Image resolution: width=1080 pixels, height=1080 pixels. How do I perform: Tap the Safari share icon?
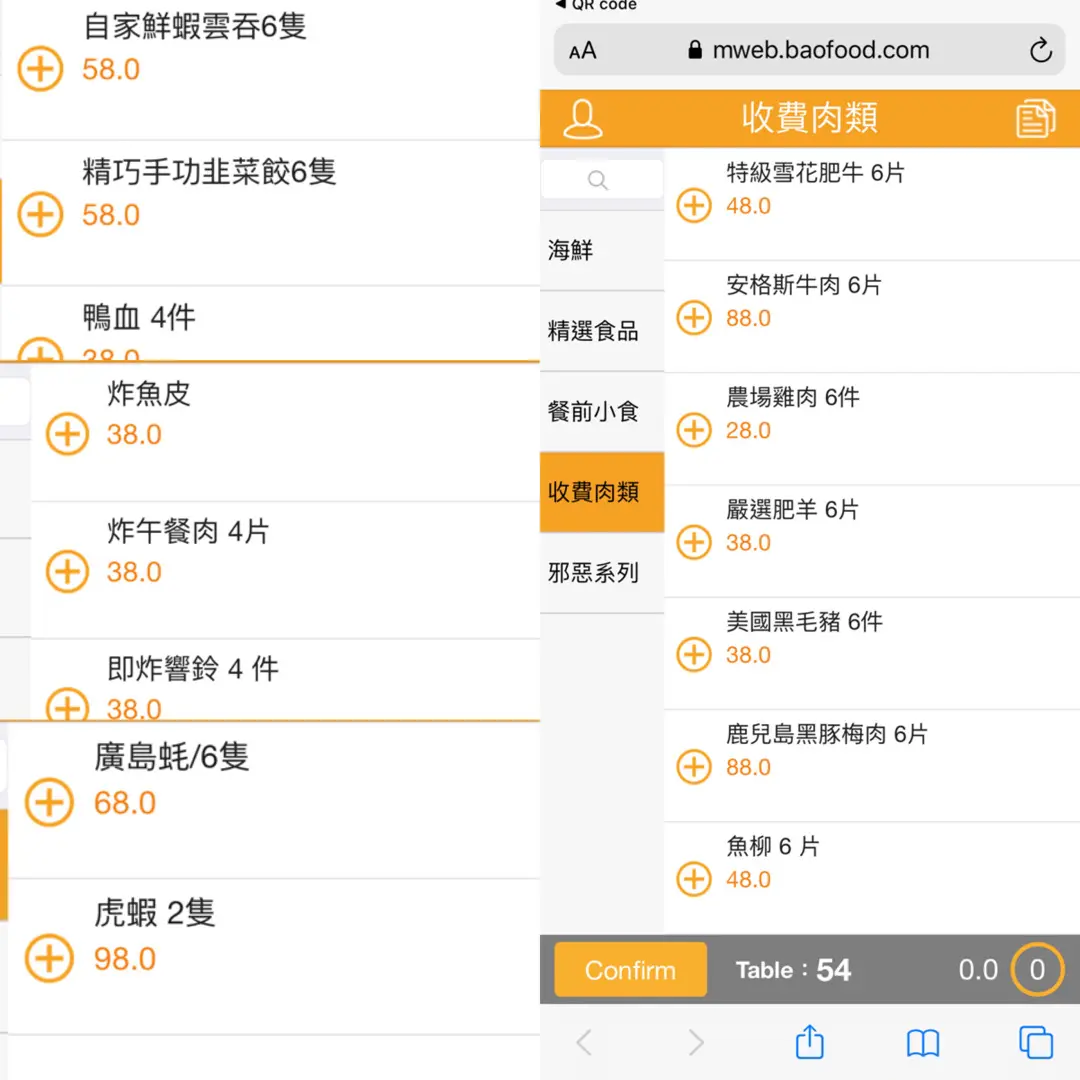(809, 1043)
